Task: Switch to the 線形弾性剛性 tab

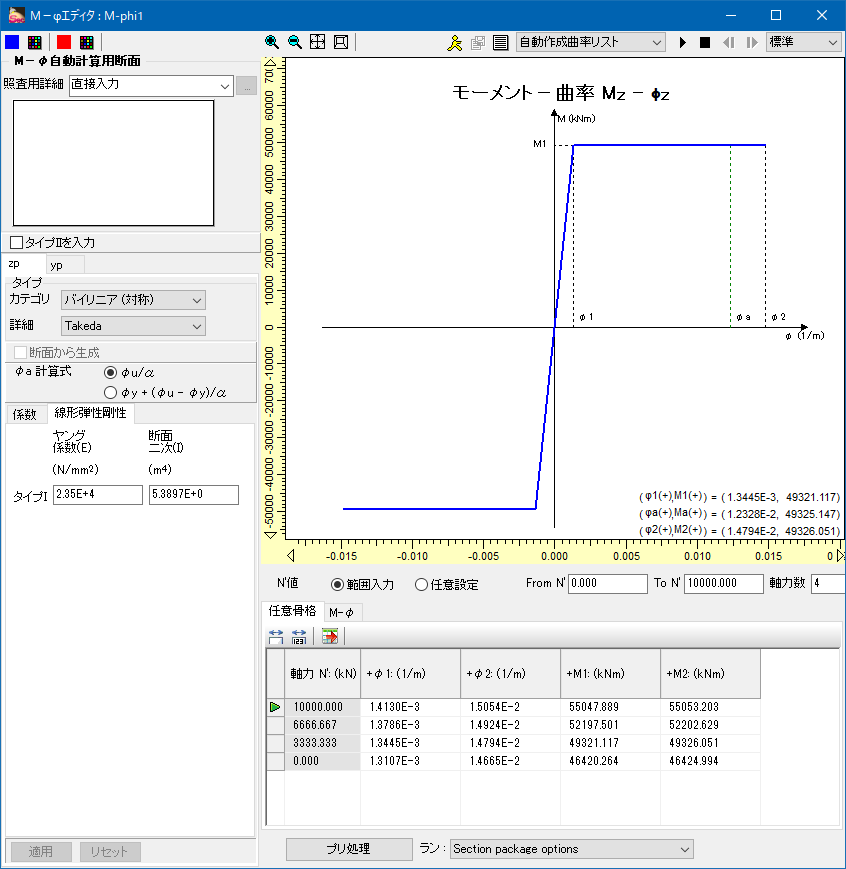Action: 90,413
